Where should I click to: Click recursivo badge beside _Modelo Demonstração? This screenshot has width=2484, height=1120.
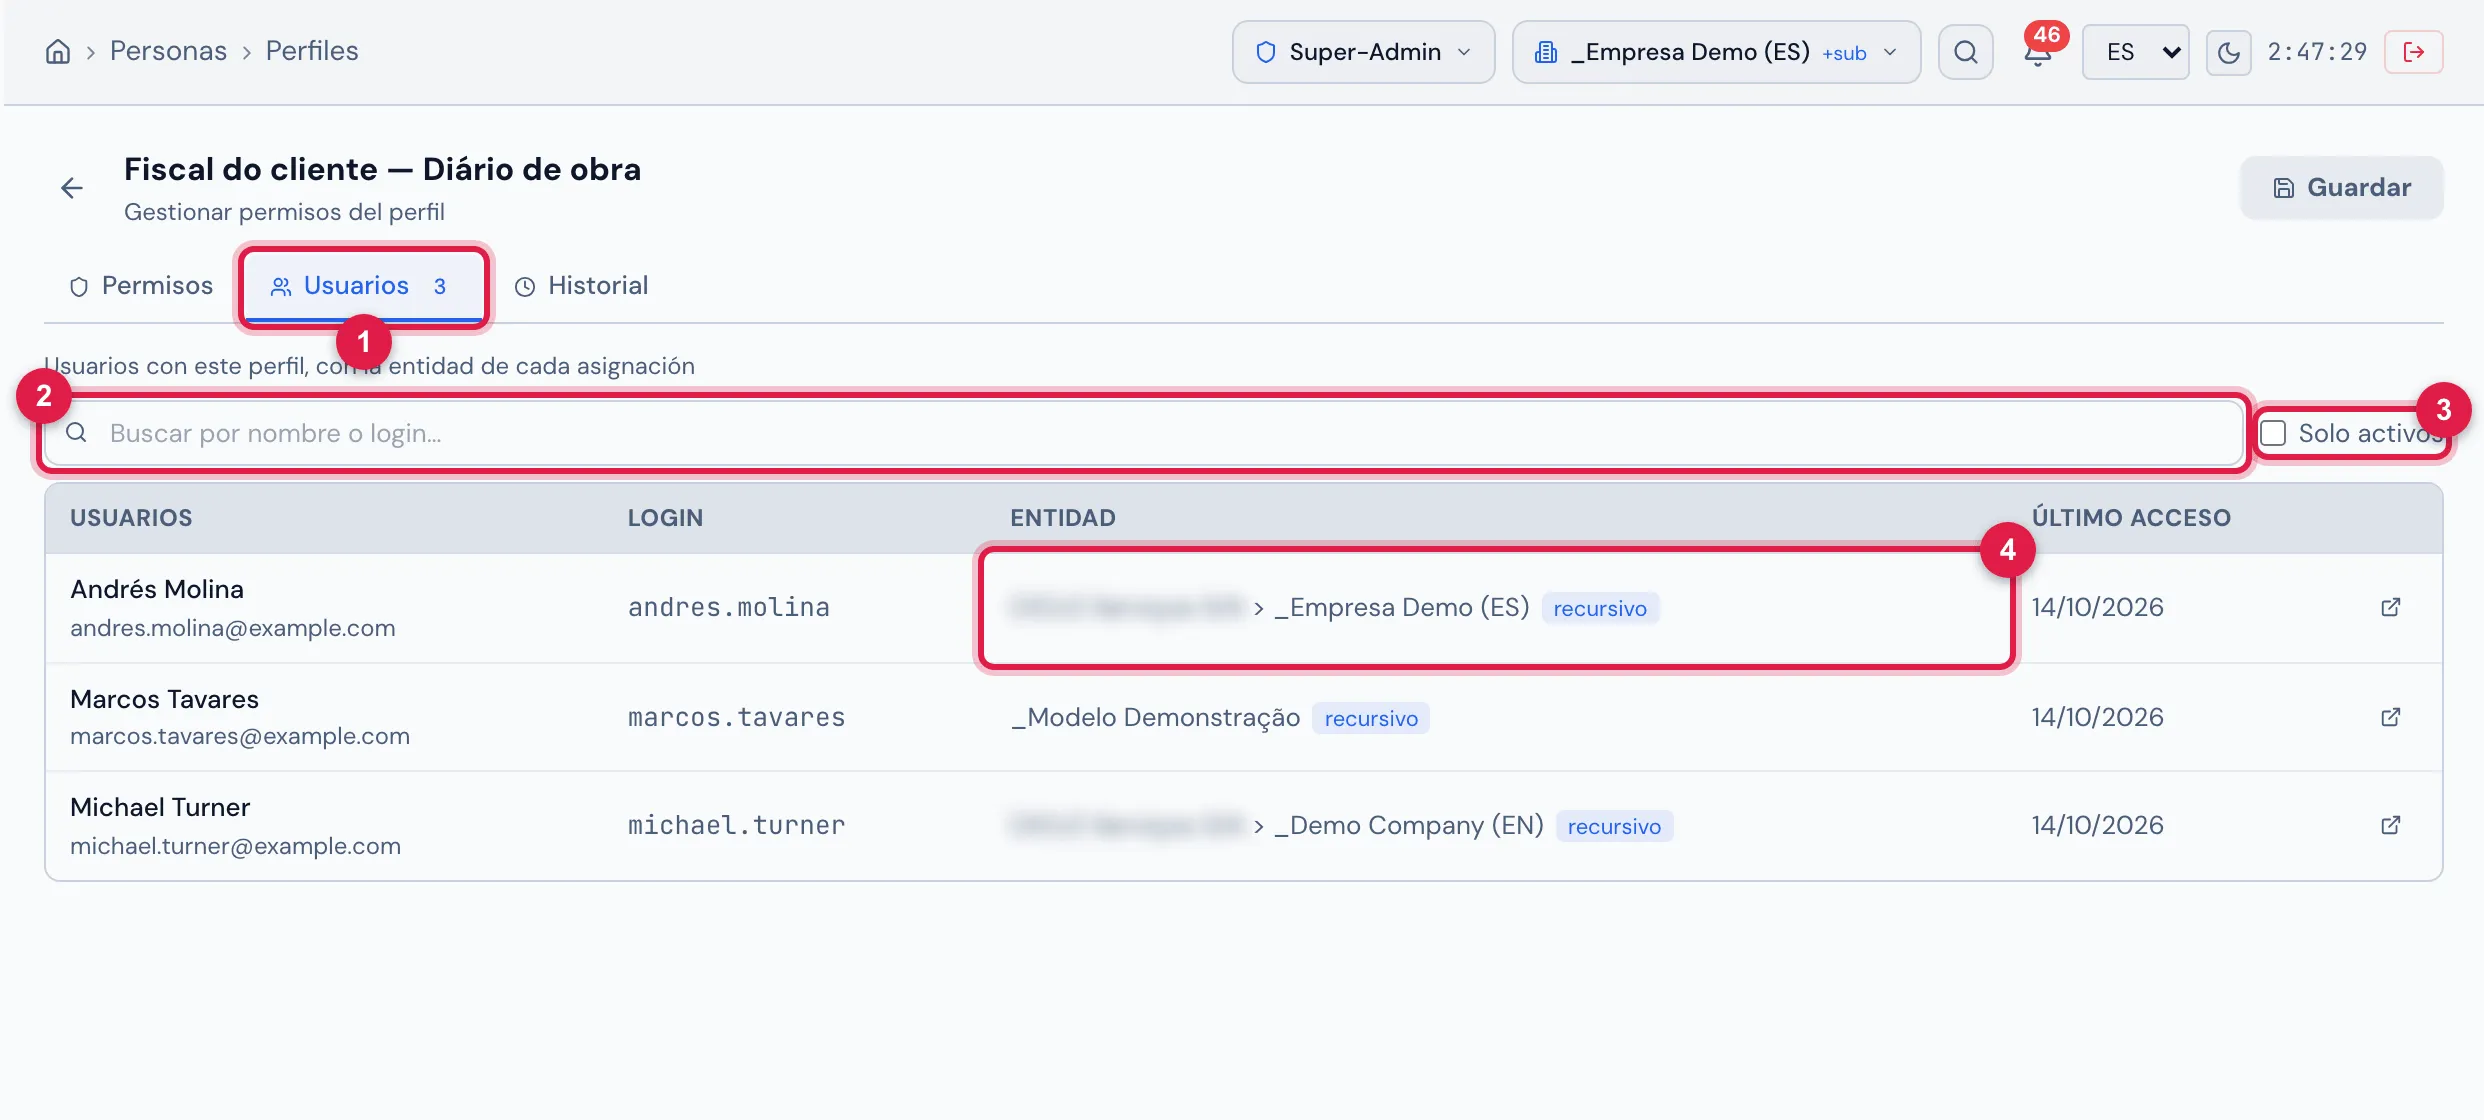(x=1371, y=718)
